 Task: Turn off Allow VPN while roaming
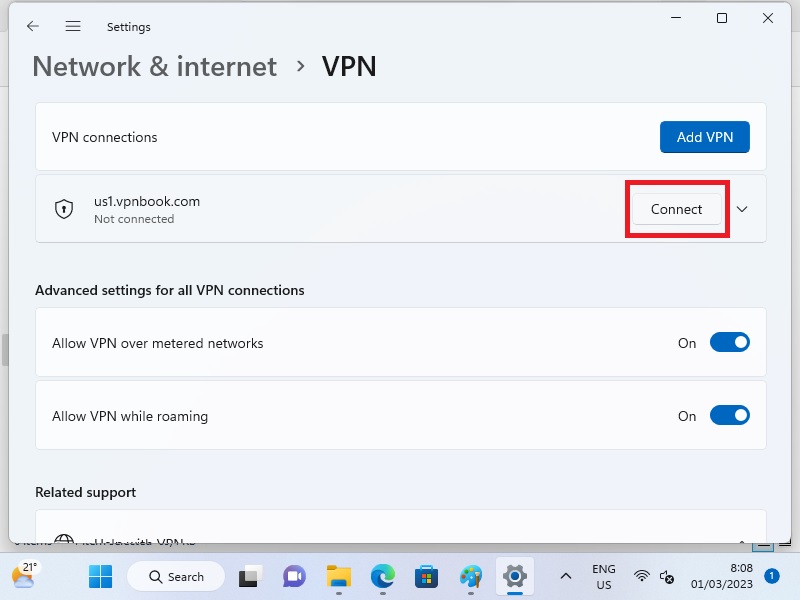pos(729,416)
